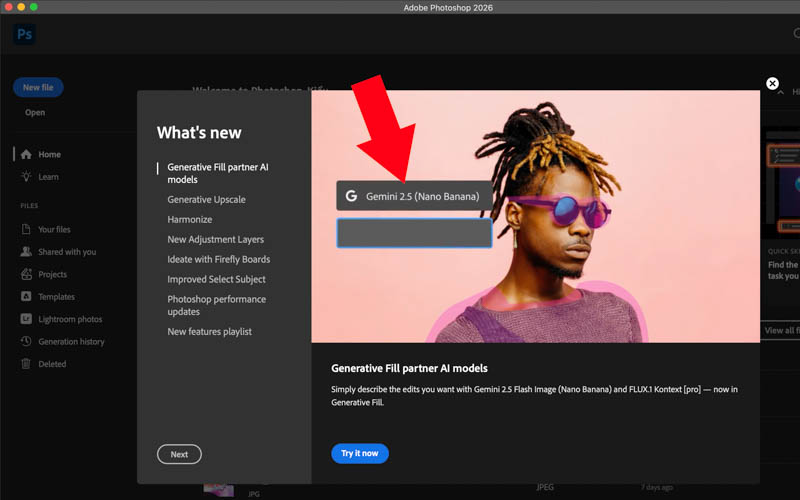Click the Learn lightbulb icon

(x=26, y=177)
